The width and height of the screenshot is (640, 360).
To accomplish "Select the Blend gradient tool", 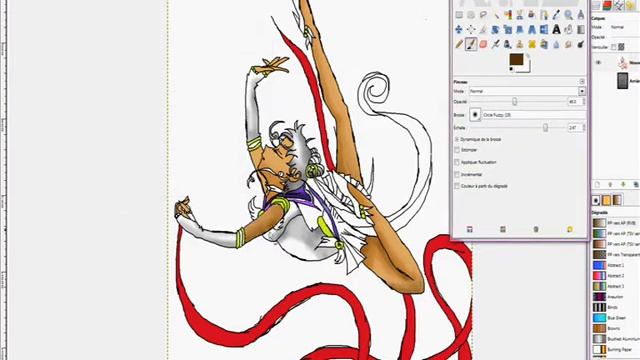I will click(580, 29).
